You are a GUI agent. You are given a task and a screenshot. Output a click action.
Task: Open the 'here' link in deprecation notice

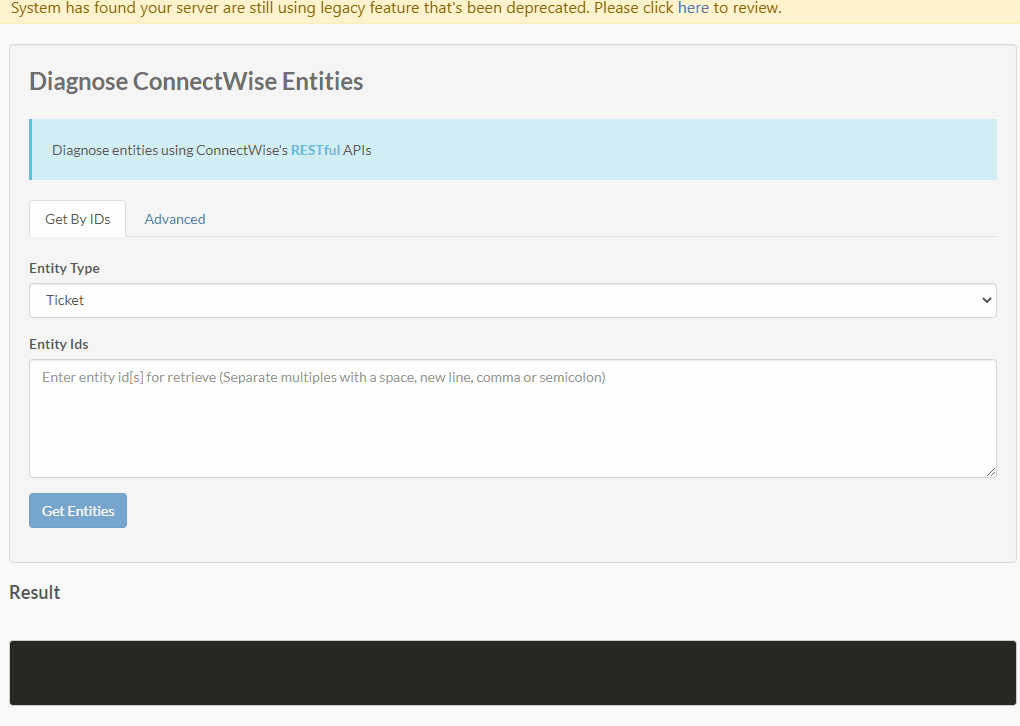[x=693, y=8]
